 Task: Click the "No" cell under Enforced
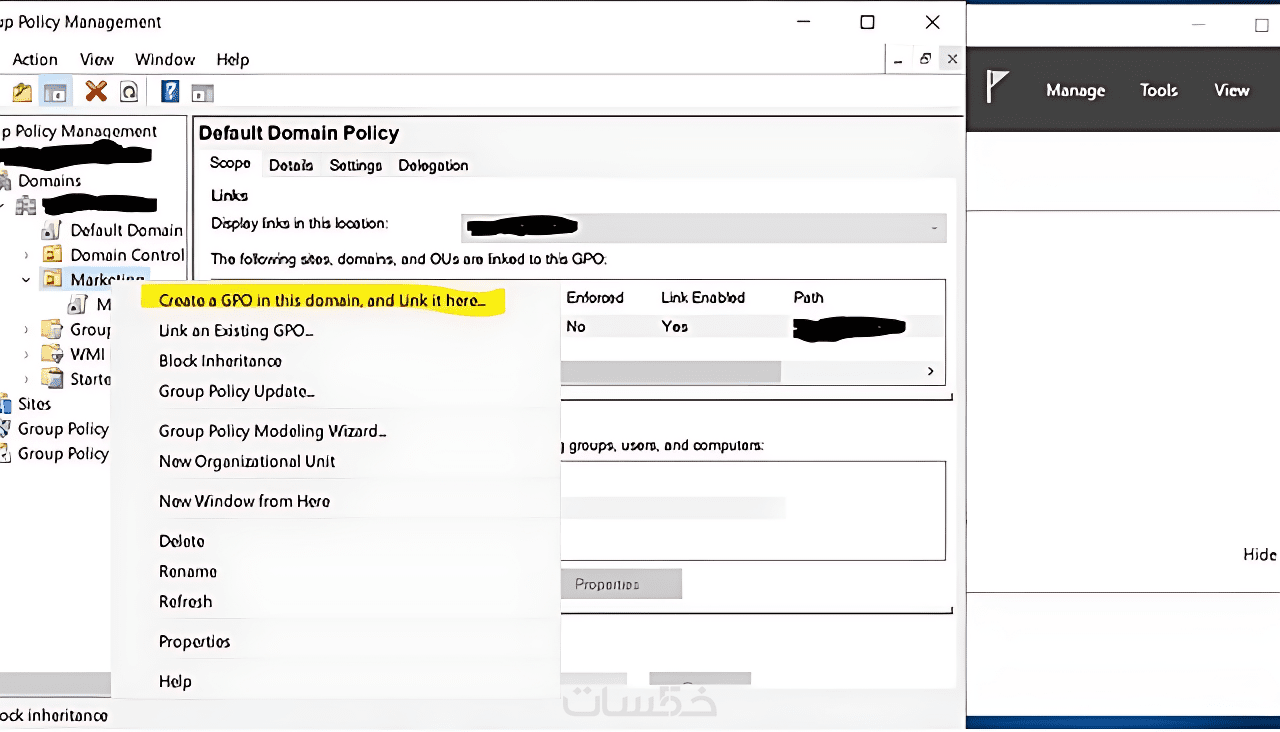coord(576,326)
